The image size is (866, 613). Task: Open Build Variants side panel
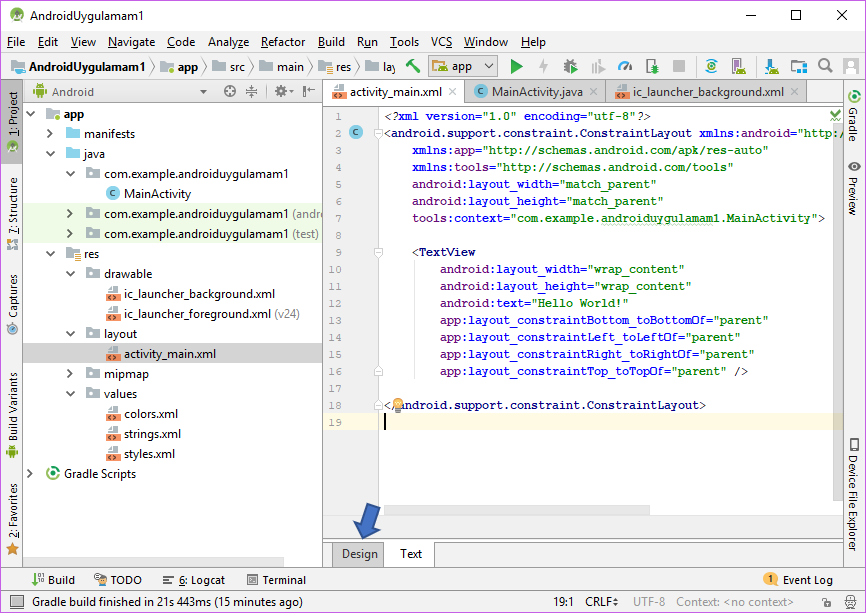click(12, 415)
